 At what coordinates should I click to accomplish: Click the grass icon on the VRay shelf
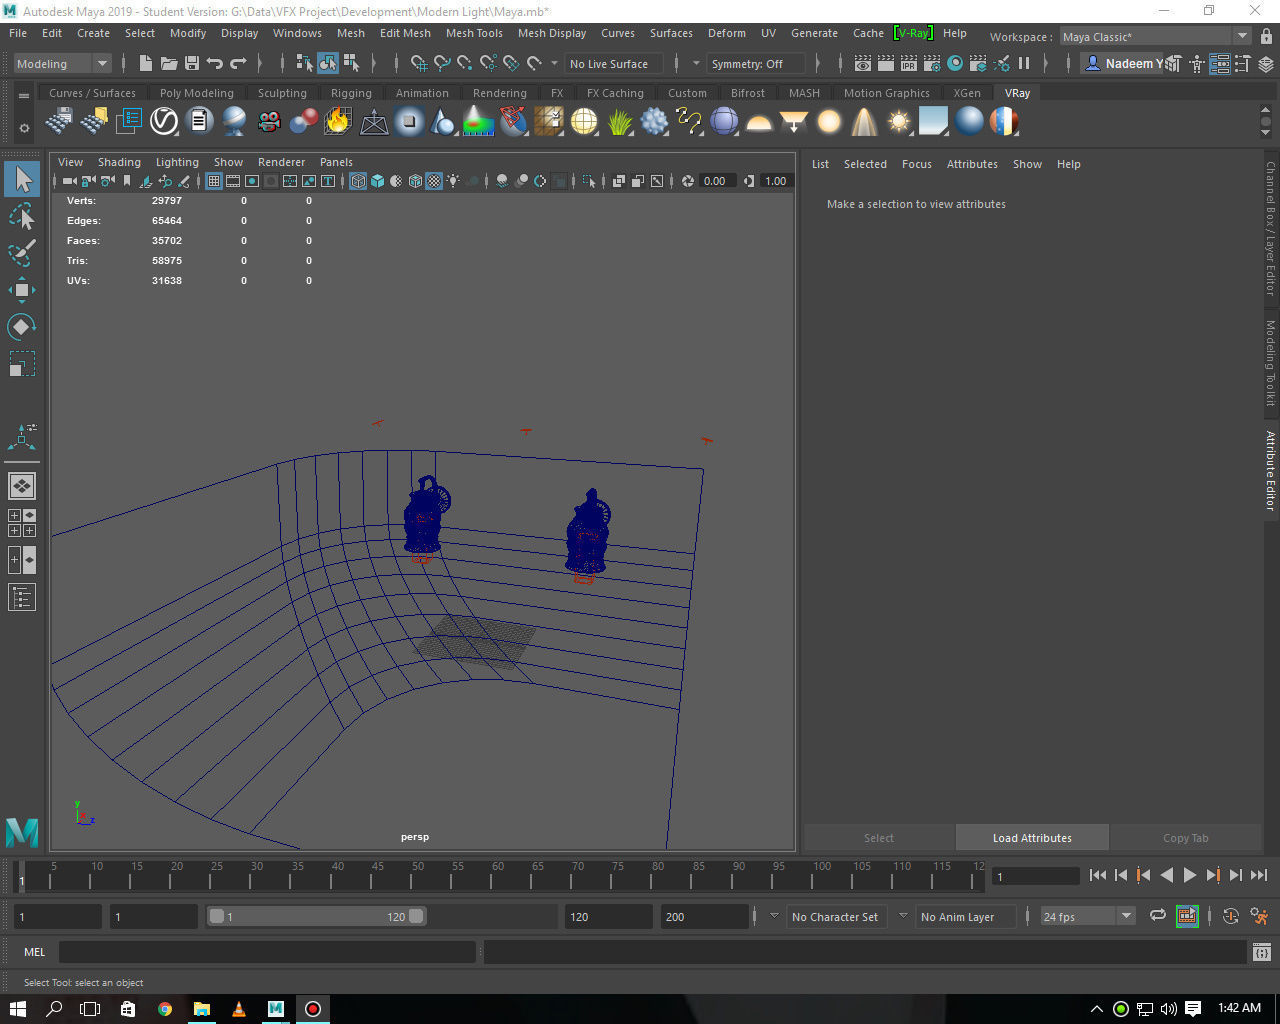620,122
